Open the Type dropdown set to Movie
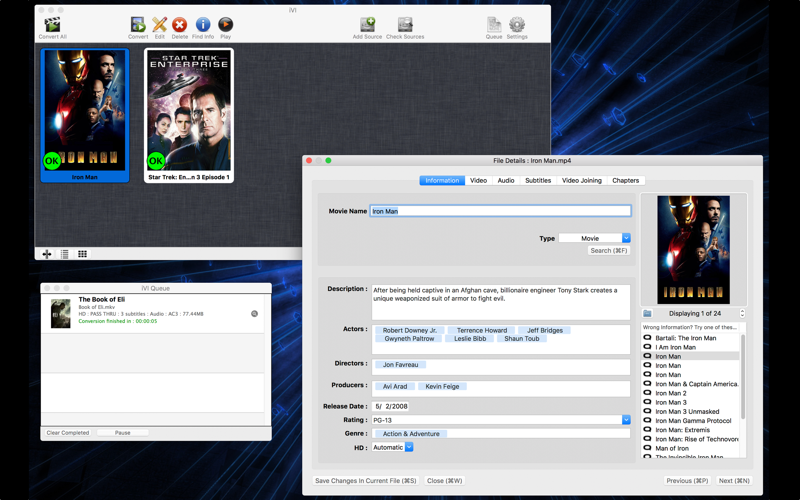This screenshot has width=800, height=500. 594,238
